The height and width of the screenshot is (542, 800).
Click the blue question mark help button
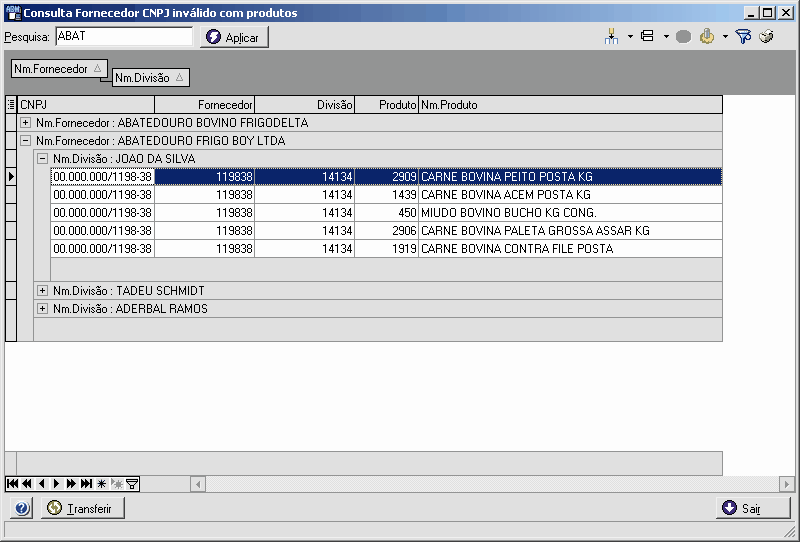click(22, 508)
